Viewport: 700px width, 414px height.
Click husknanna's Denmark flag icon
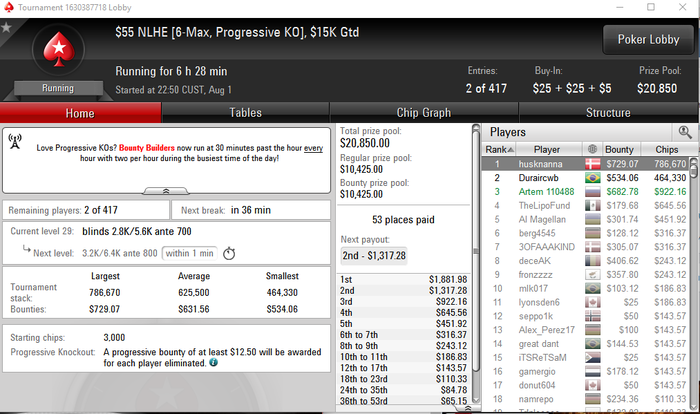(592, 164)
